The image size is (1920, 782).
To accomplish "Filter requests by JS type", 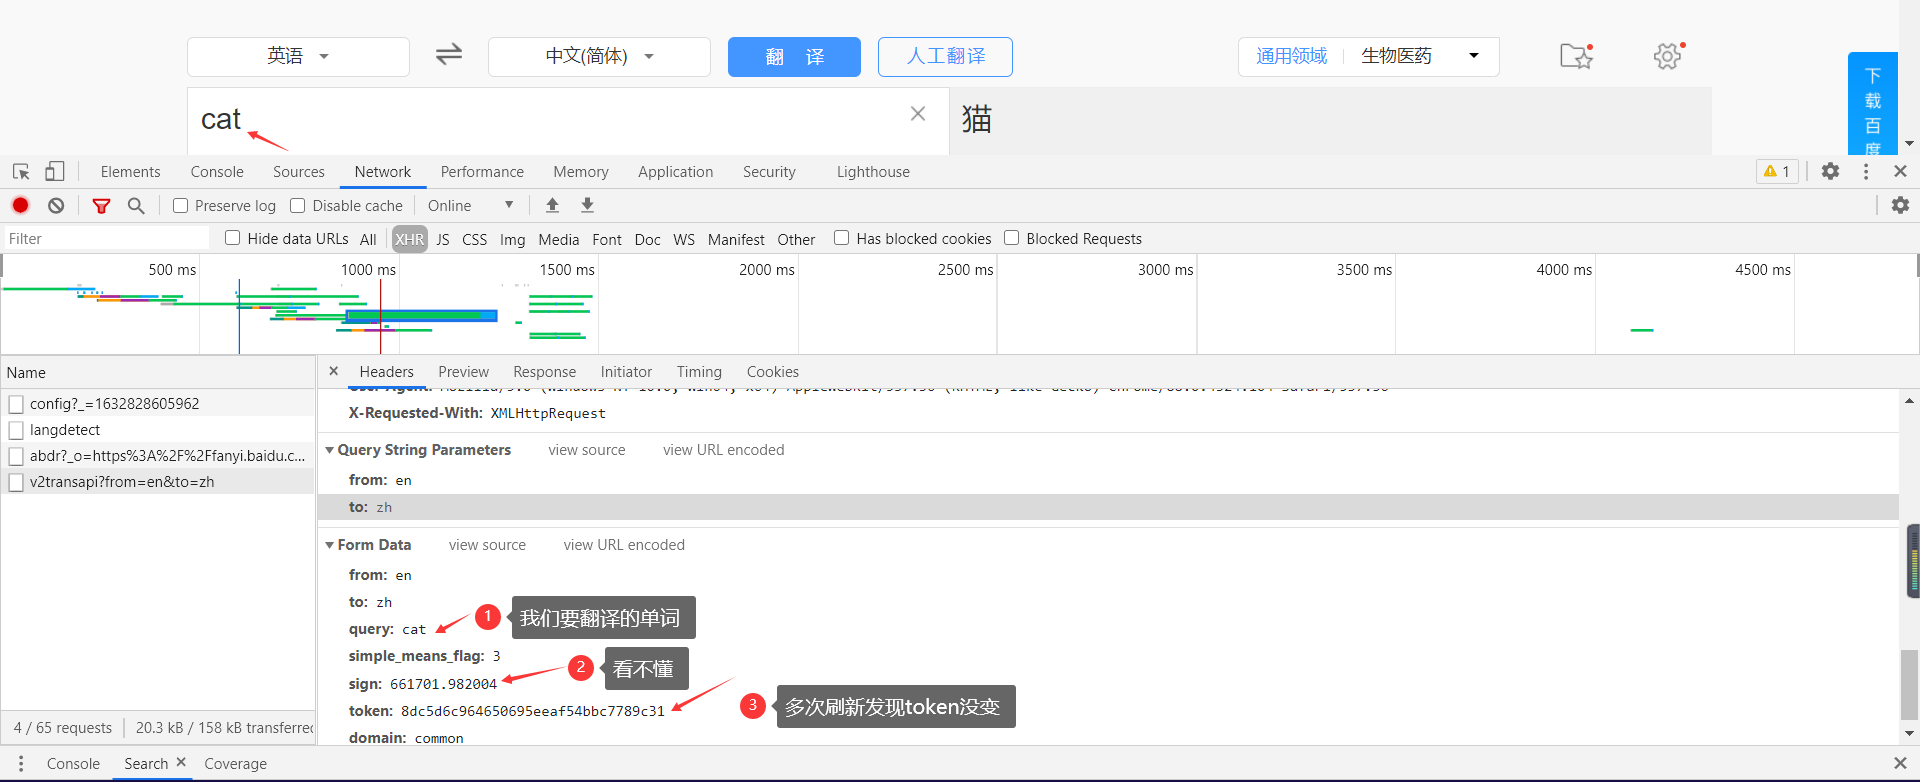I will point(443,239).
